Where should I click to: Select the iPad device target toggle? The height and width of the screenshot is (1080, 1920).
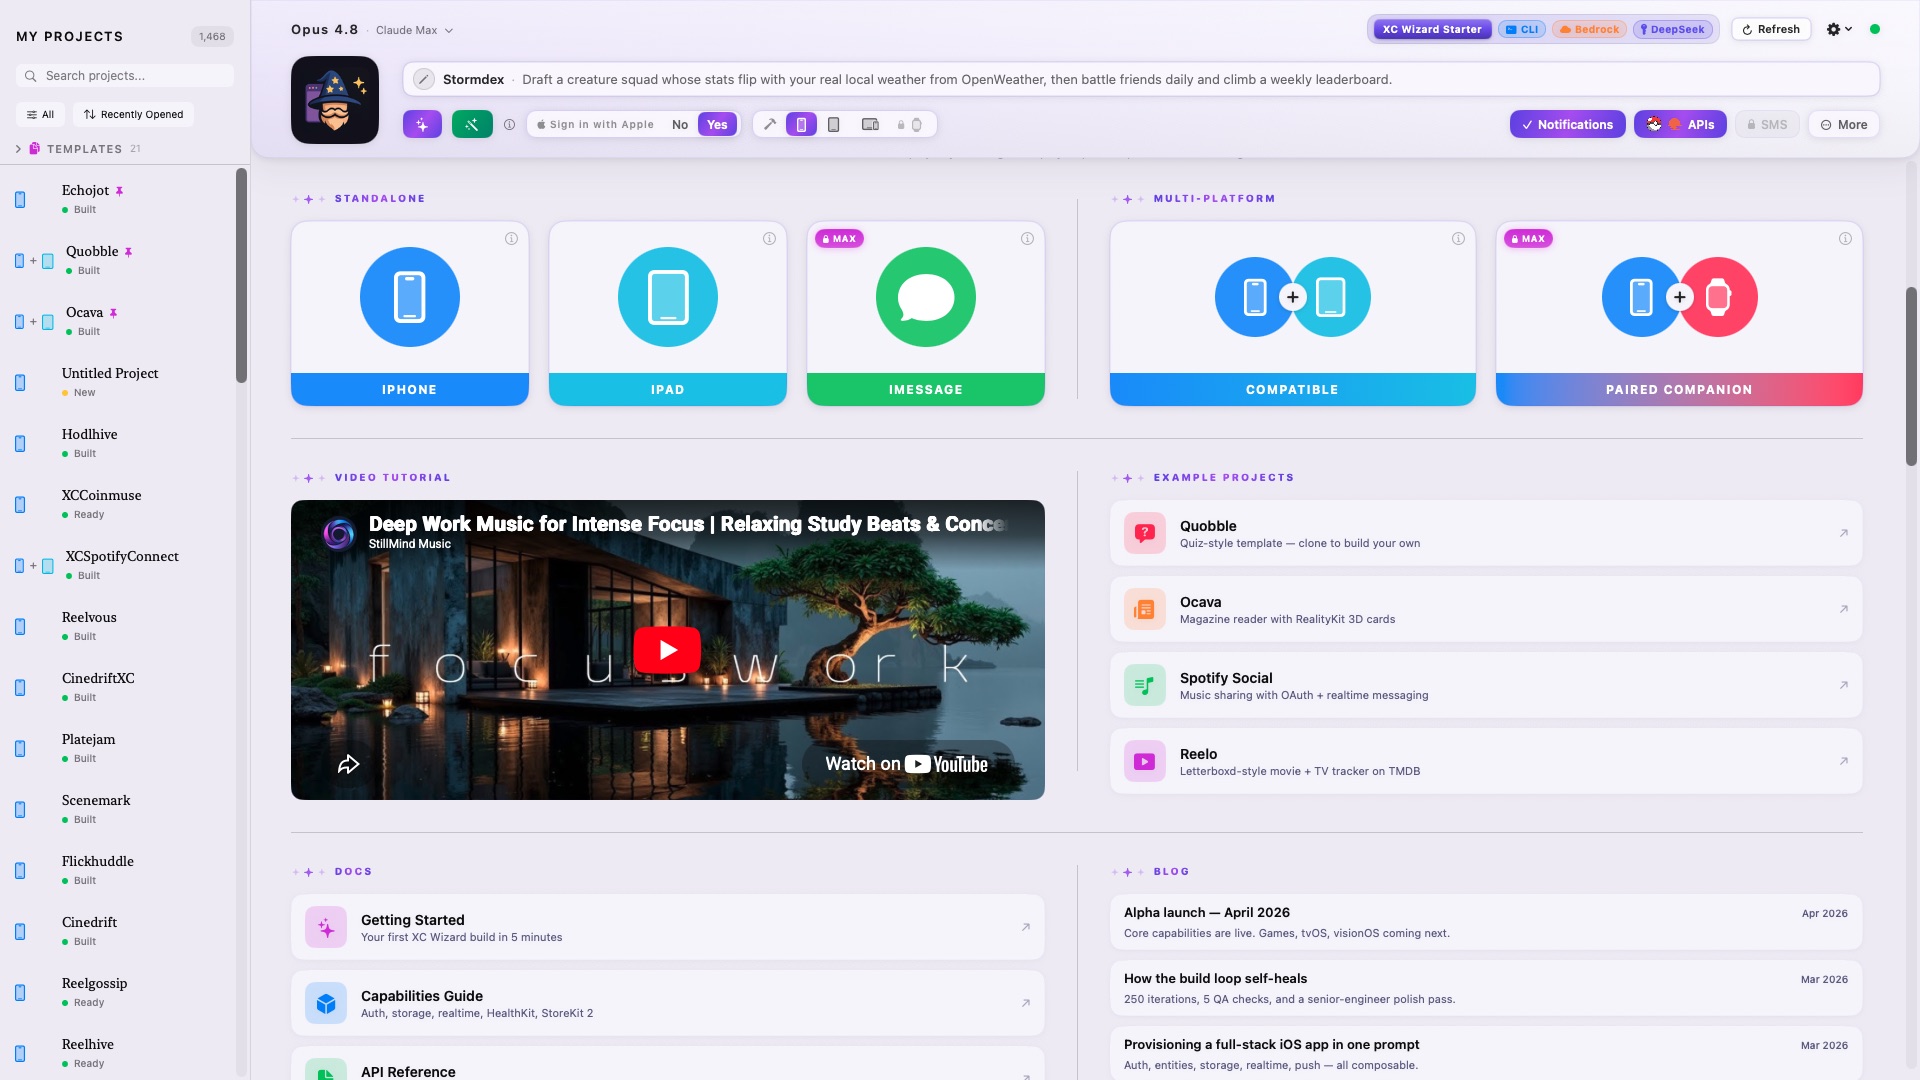(834, 124)
